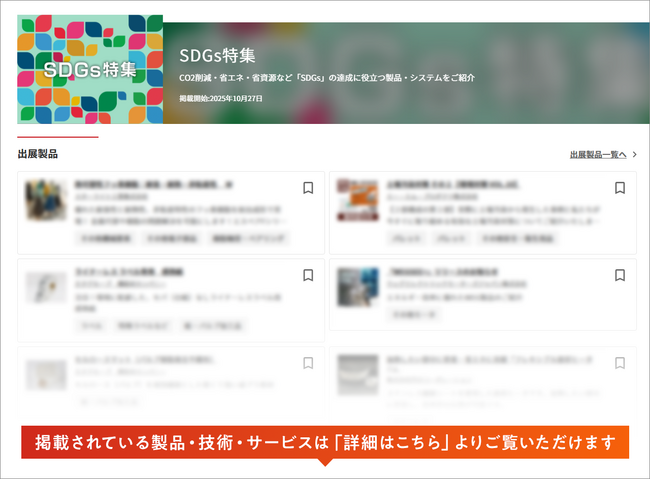Bookmark the bottom-left faded product card

point(308,363)
